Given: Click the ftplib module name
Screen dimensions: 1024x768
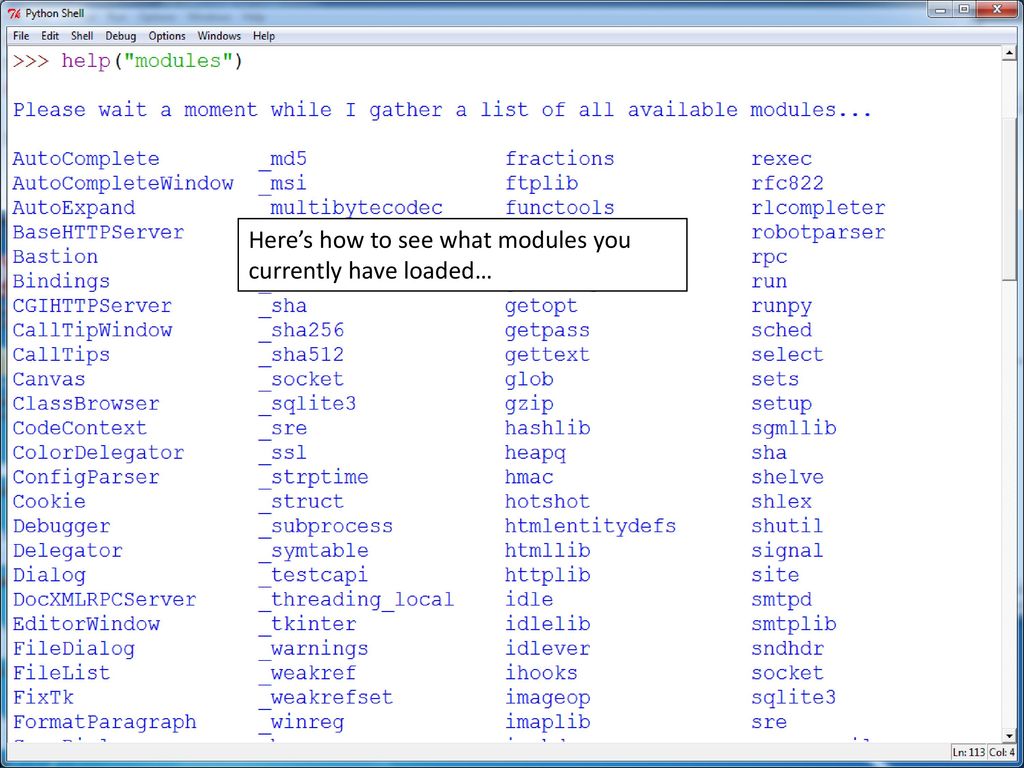Looking at the screenshot, I should (541, 184).
